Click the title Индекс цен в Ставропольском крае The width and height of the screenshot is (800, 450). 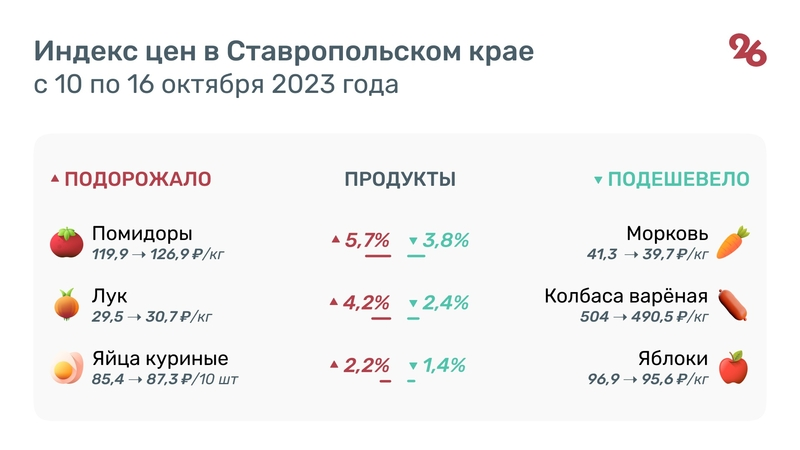coord(284,51)
